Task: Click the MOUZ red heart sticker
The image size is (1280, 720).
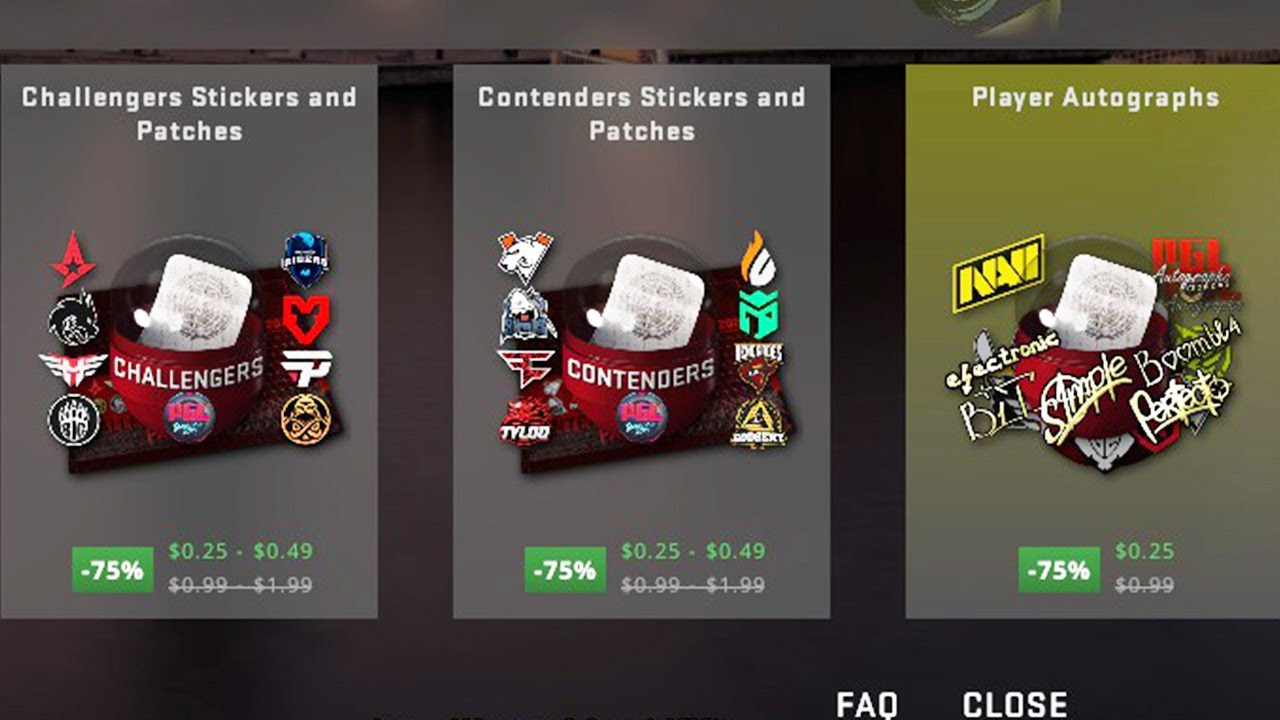Action: pos(305,320)
